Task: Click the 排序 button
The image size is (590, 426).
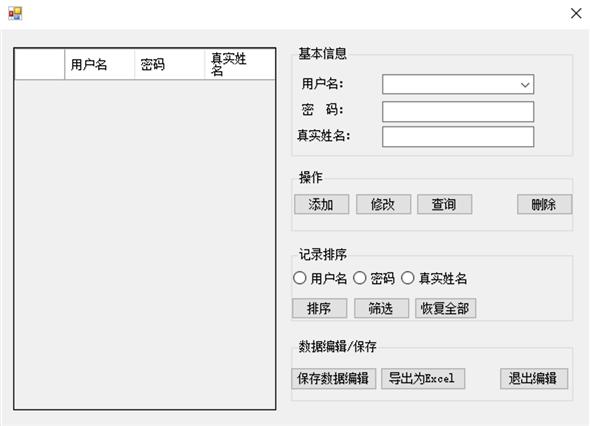Action: pos(319,308)
